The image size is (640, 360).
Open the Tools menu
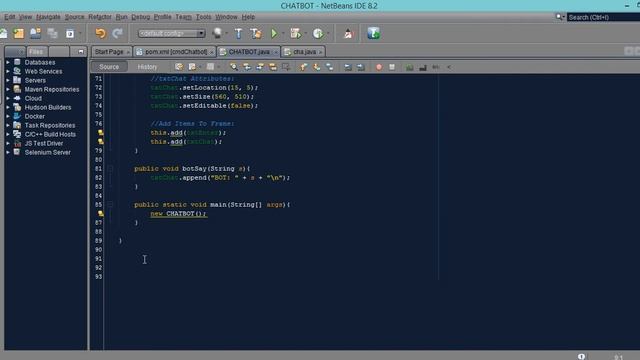[204, 17]
